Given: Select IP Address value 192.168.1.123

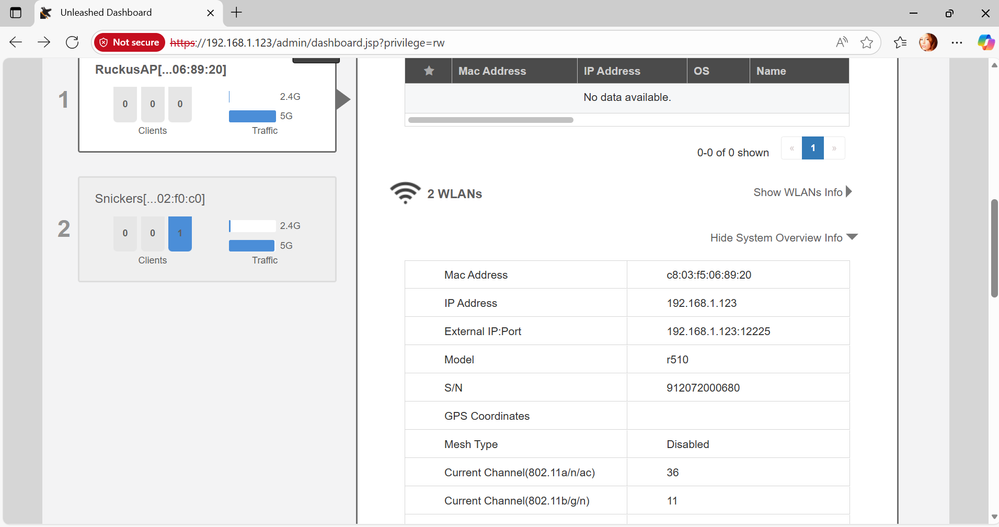Looking at the screenshot, I should click(x=701, y=303).
